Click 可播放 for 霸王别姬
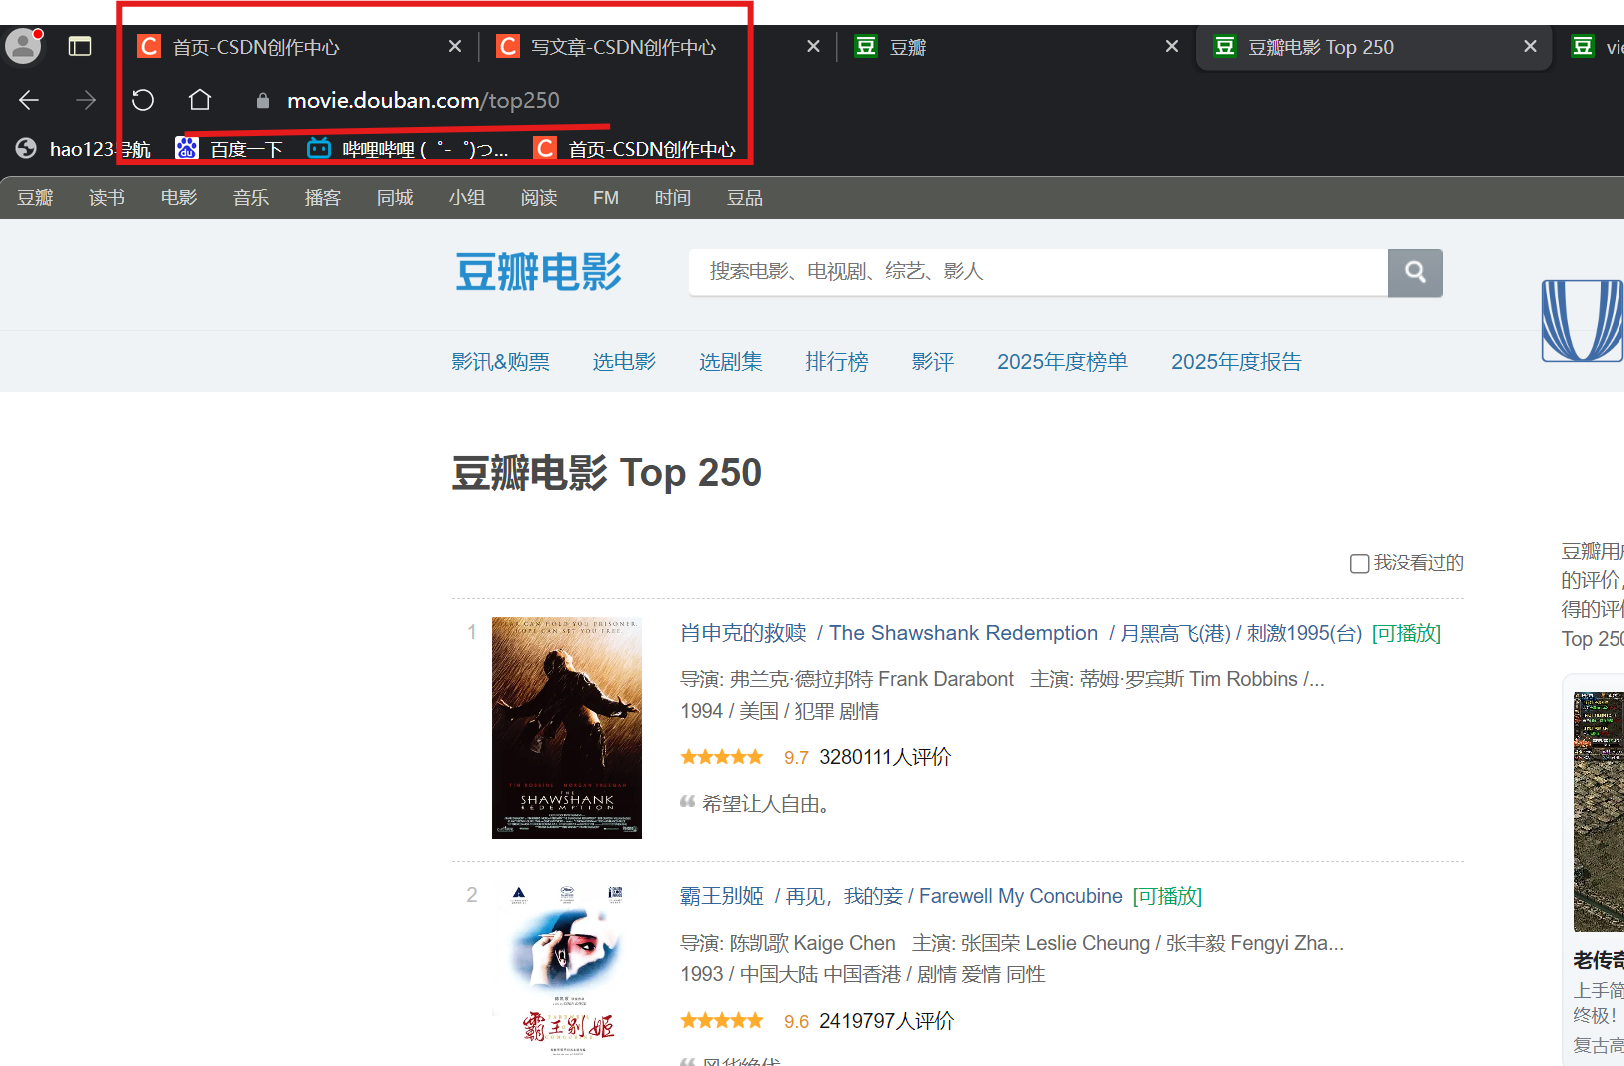1624x1066 pixels. [x=1167, y=896]
